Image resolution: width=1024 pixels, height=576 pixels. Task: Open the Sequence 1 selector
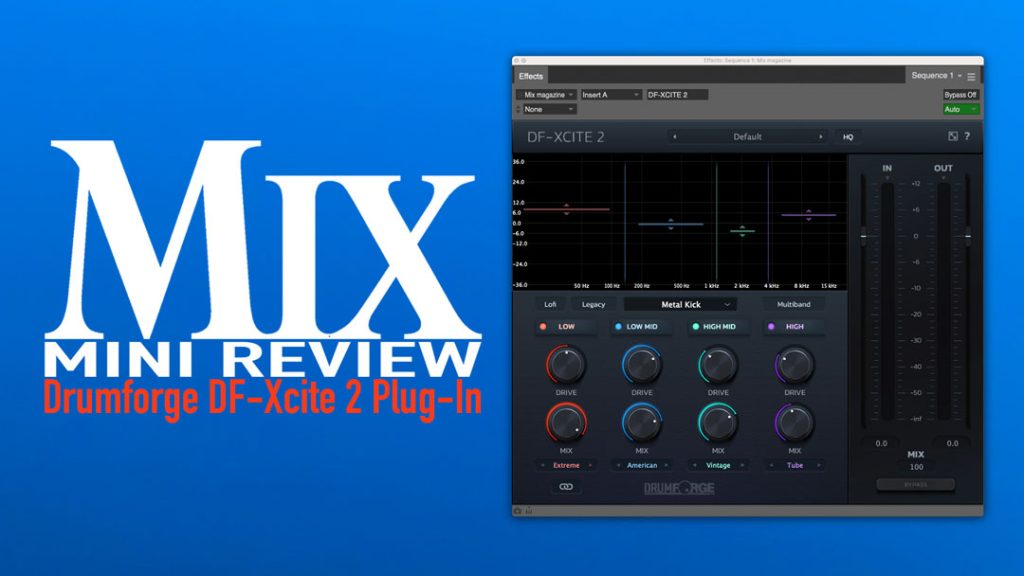[935, 76]
